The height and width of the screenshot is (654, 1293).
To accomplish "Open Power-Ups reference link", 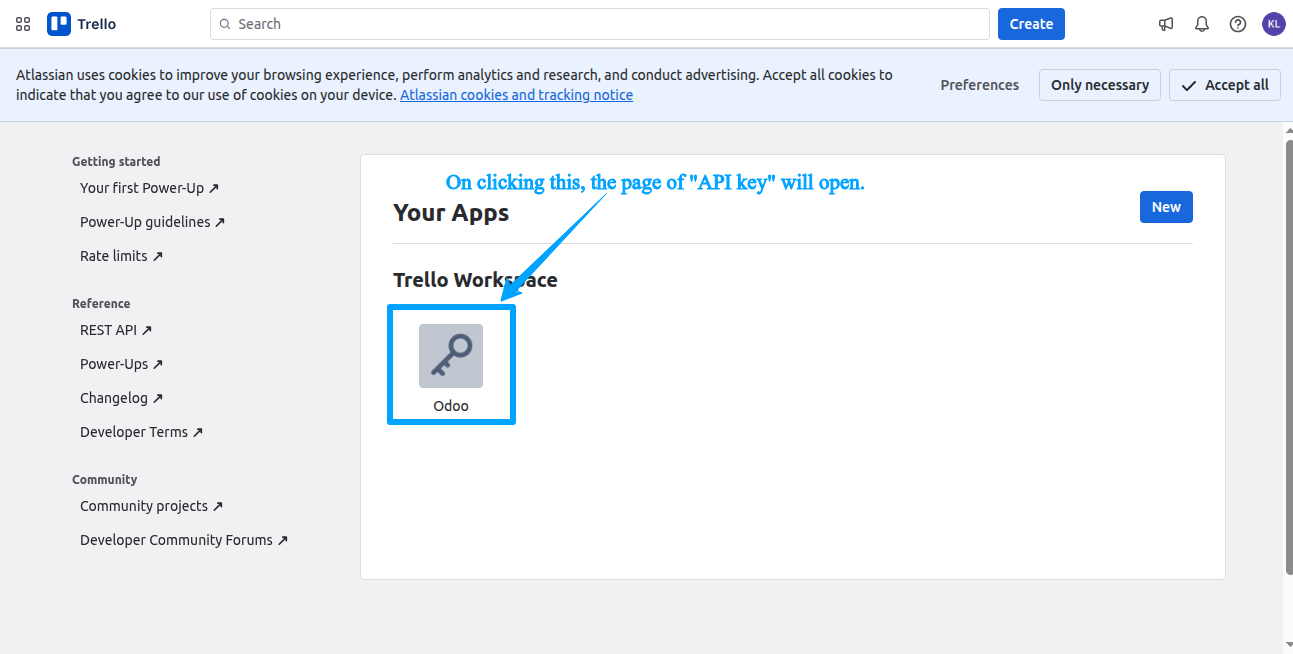I will 121,364.
